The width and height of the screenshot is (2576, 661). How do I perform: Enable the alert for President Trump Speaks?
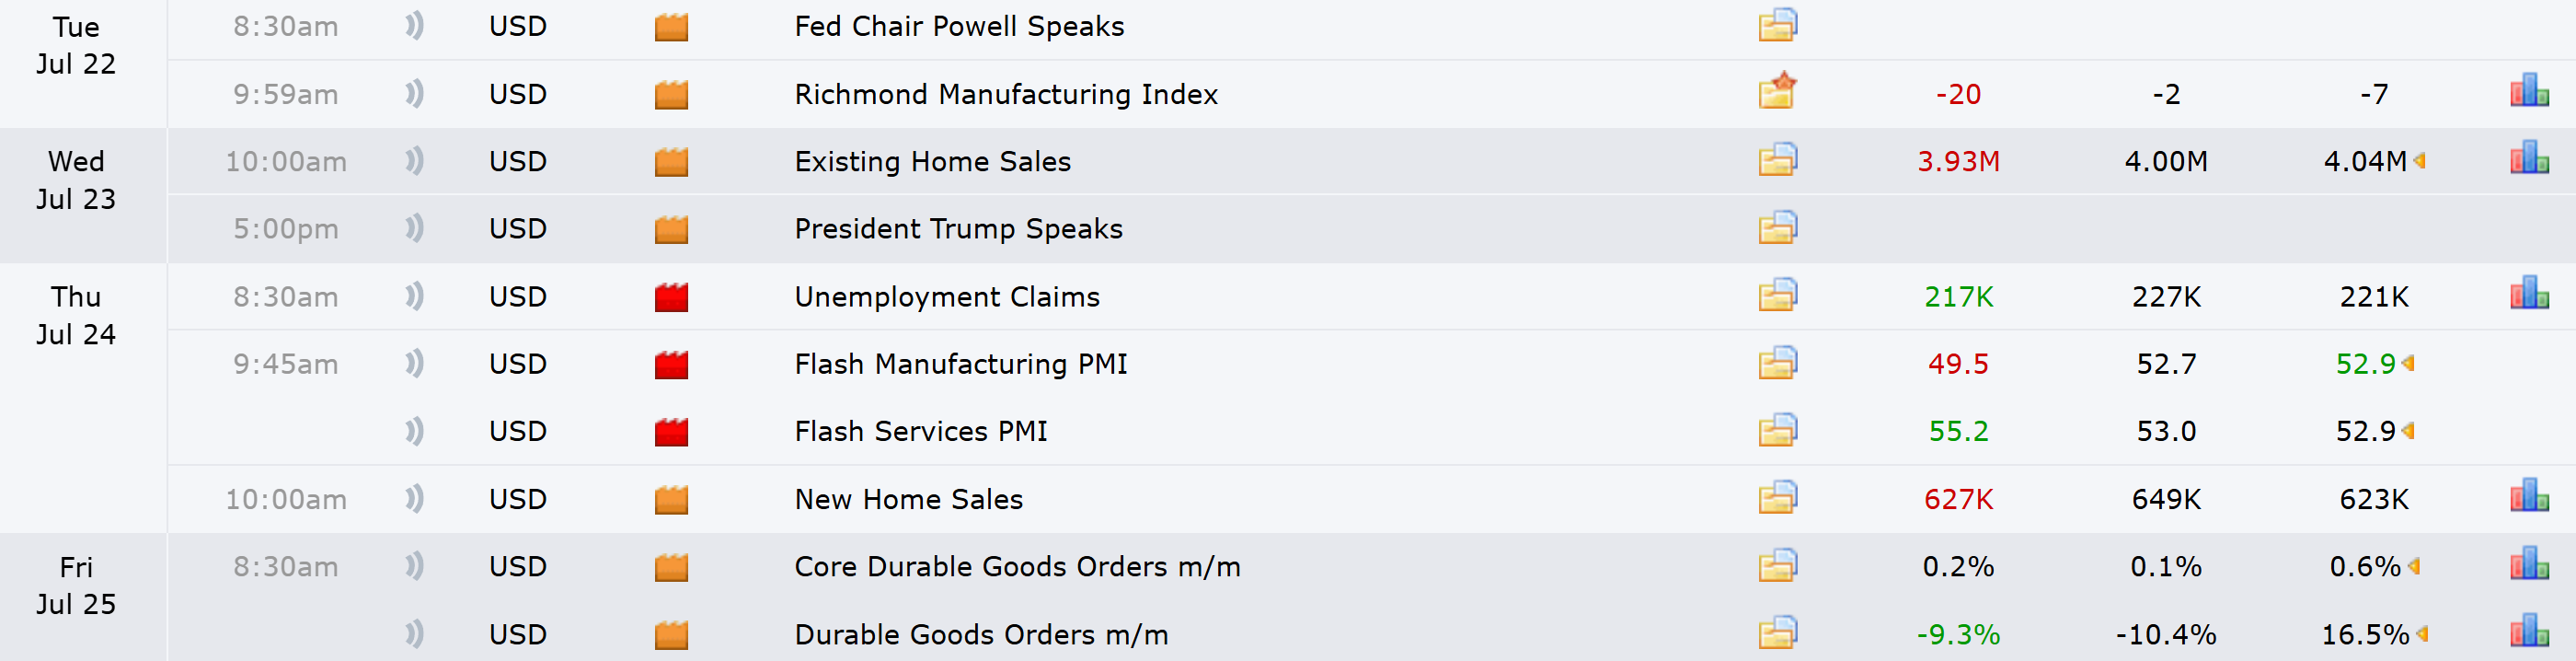coord(414,228)
